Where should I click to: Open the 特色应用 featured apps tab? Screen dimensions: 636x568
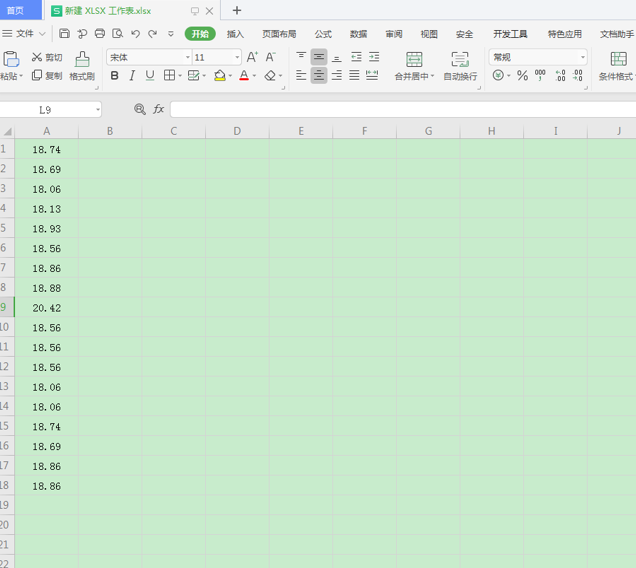pyautogui.click(x=565, y=34)
